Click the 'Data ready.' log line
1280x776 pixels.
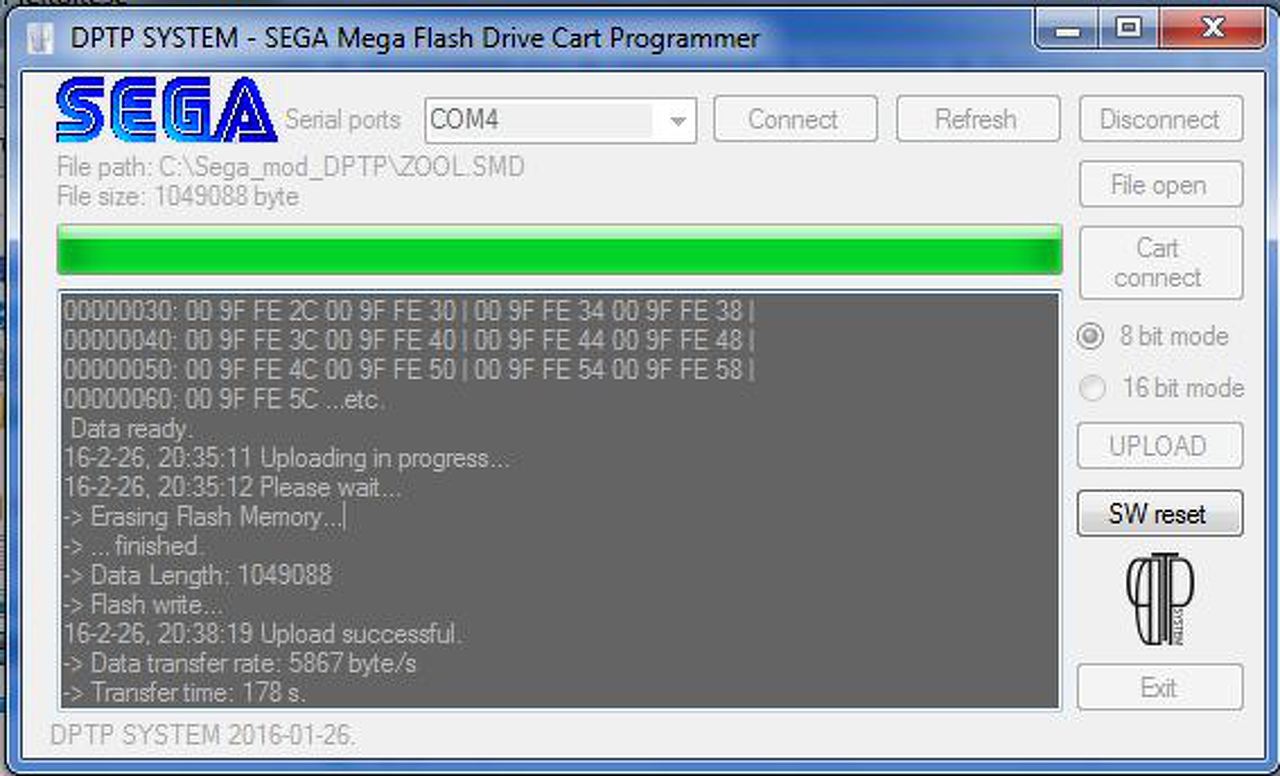[130, 429]
